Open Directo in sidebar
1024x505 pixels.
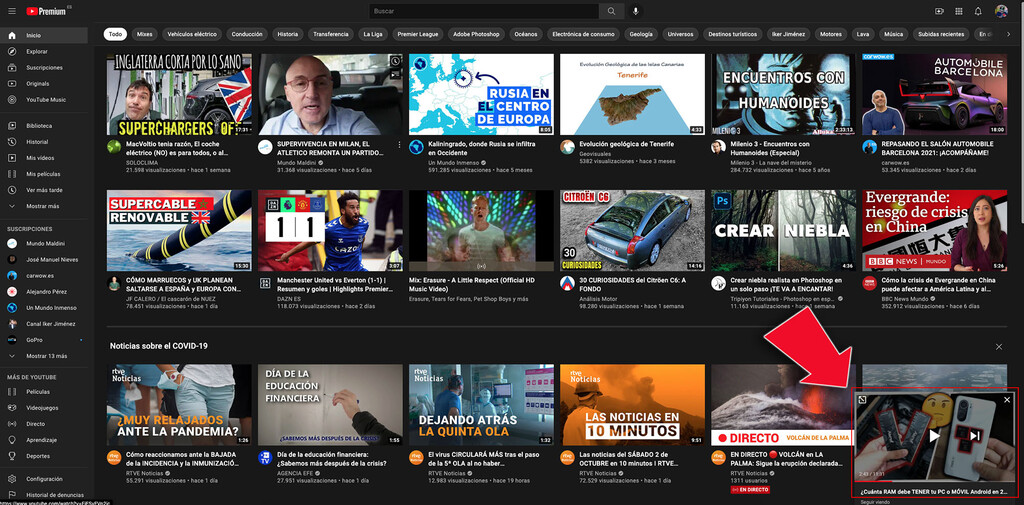44,424
